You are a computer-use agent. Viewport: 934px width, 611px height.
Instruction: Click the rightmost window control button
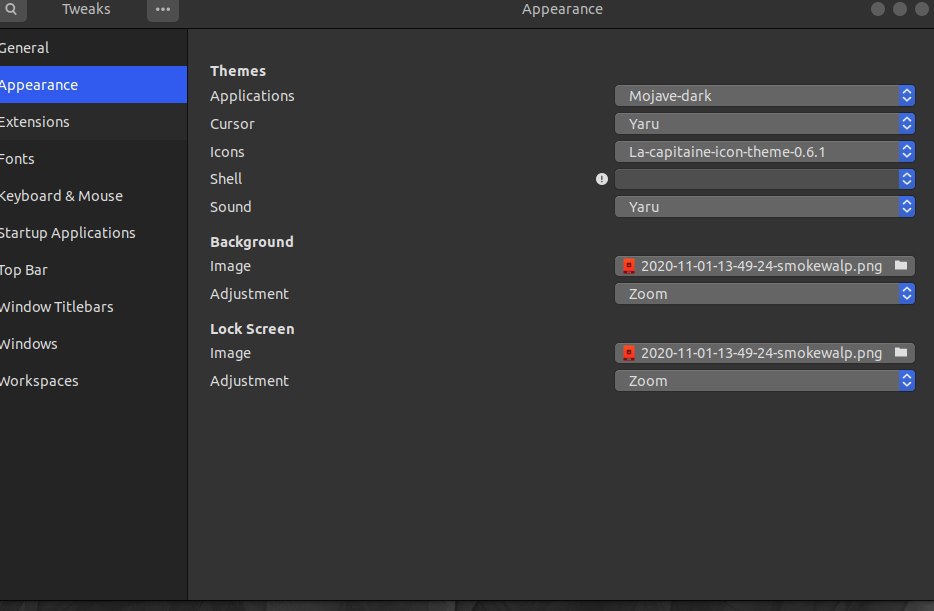[921, 9]
